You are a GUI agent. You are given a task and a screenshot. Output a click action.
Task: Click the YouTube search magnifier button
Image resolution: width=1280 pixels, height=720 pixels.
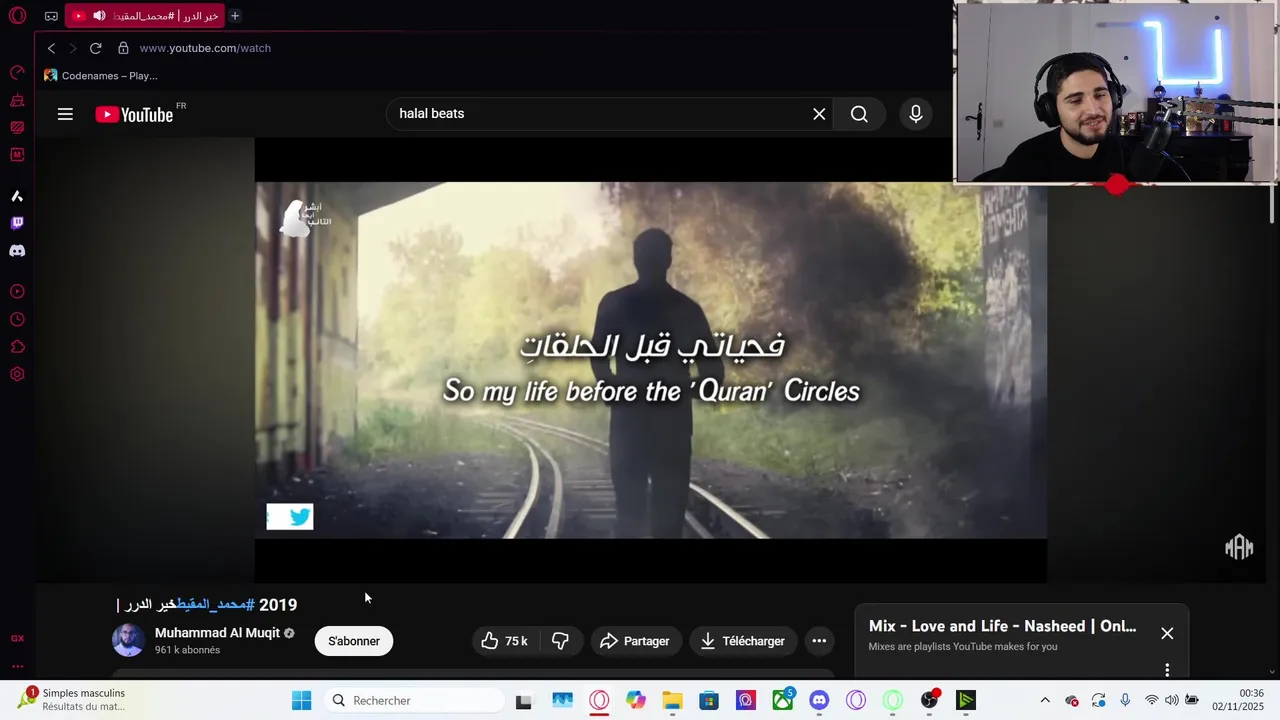[859, 114]
